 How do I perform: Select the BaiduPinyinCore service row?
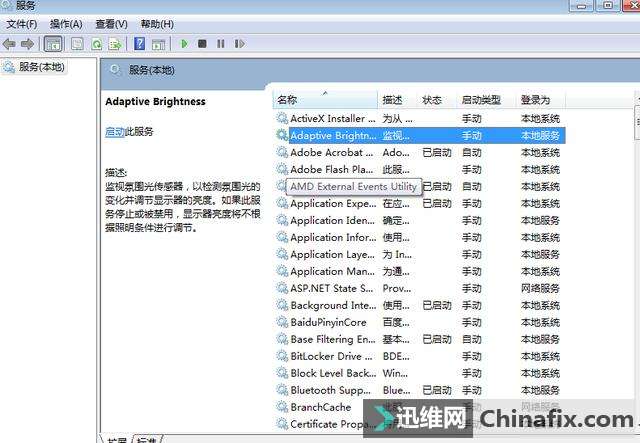tap(420, 322)
